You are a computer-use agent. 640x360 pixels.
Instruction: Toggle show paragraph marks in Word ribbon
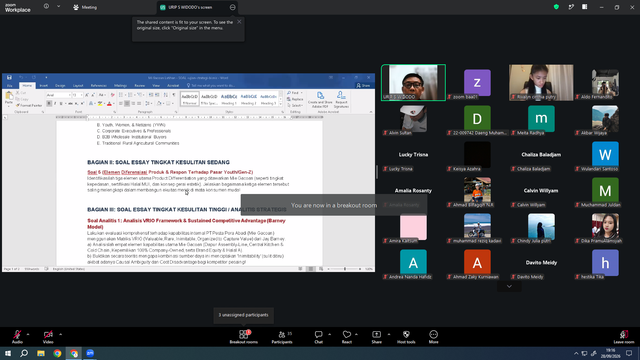coord(173,95)
